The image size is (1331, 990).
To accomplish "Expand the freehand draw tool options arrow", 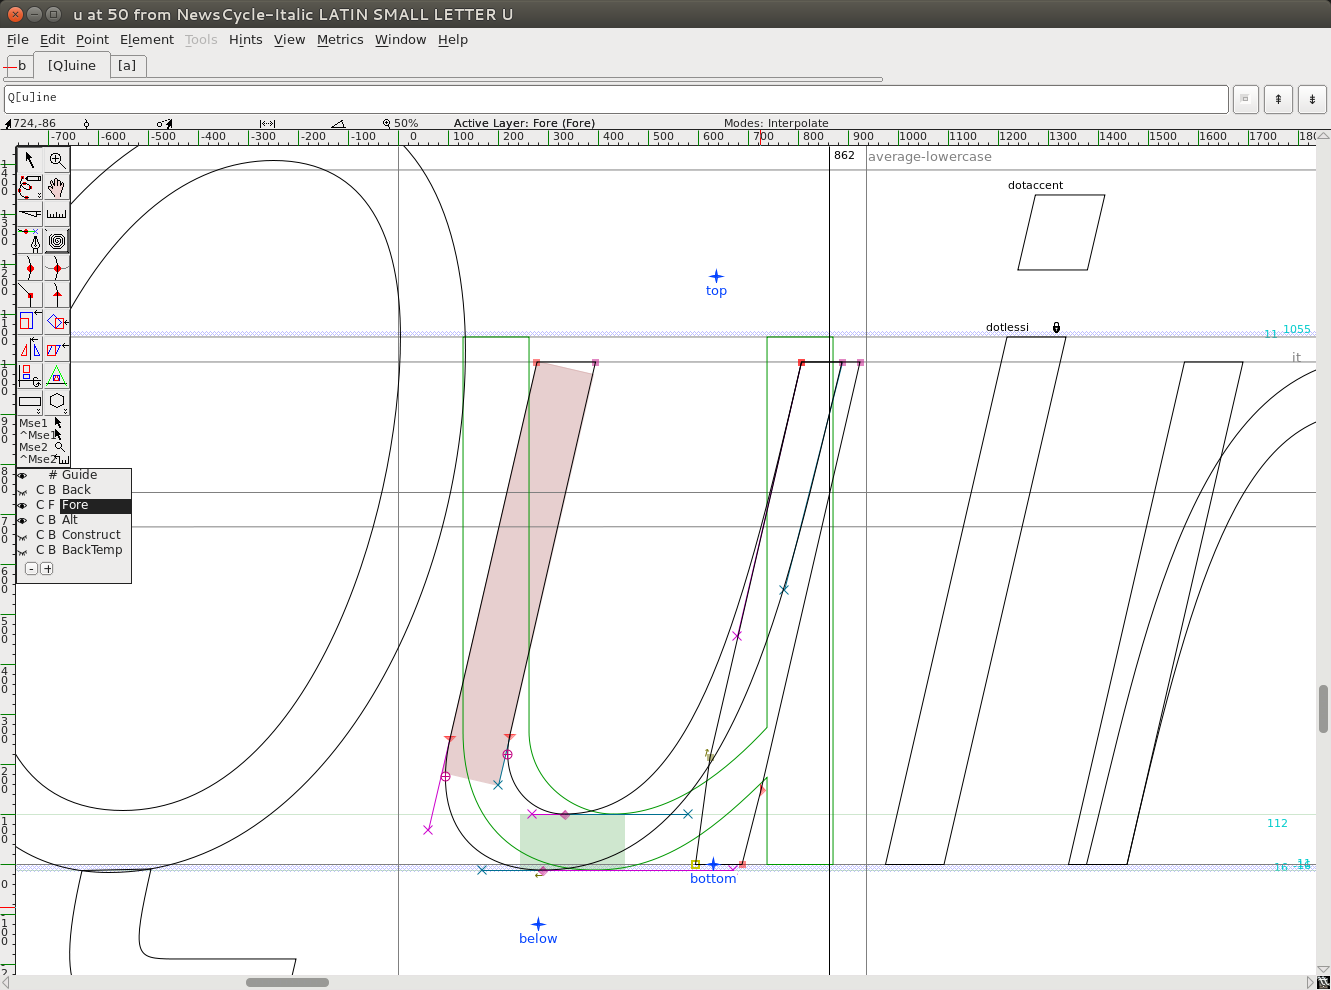I will (x=39, y=196).
